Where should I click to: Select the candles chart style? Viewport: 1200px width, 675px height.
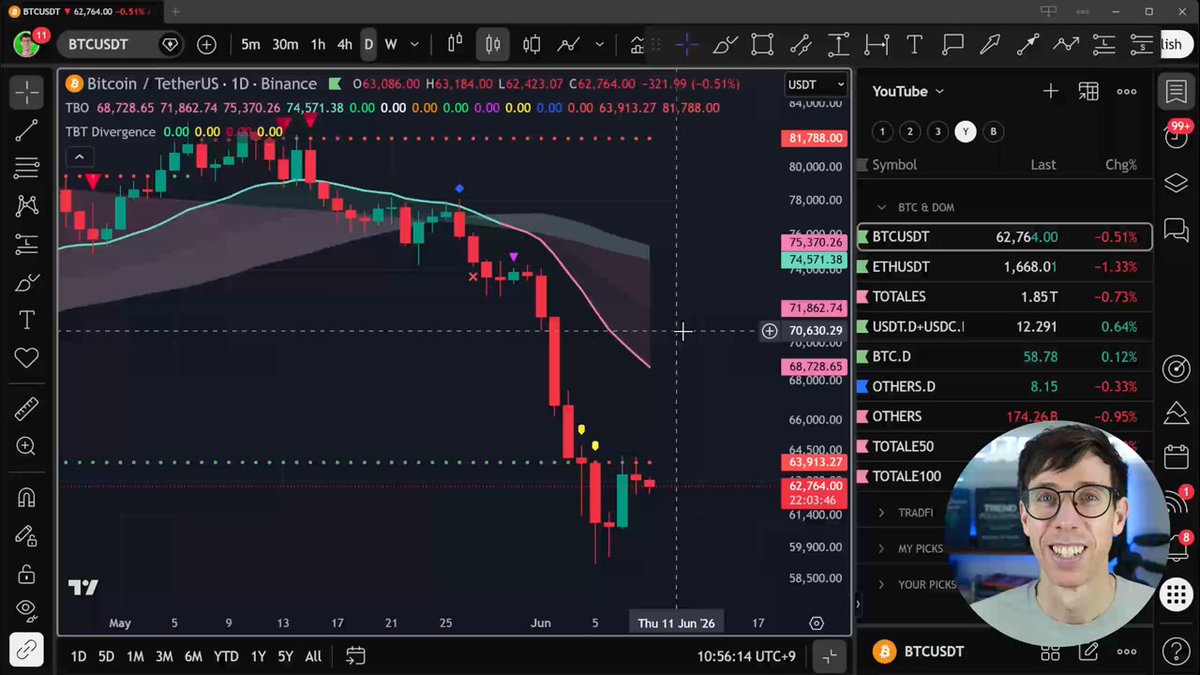point(492,44)
